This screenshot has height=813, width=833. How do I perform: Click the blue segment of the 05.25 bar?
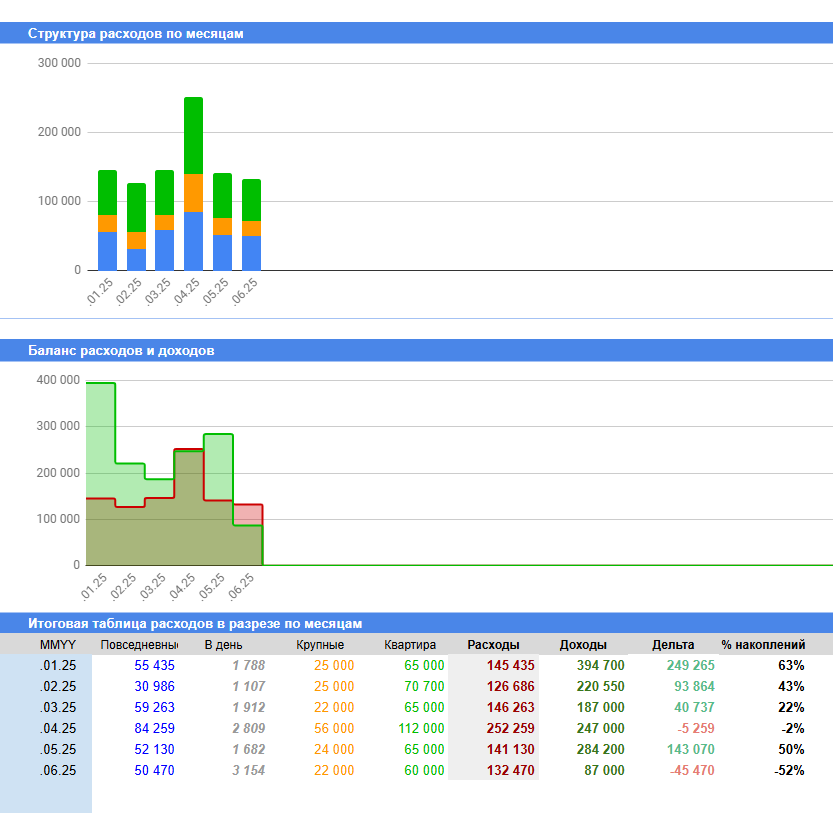pos(222,253)
